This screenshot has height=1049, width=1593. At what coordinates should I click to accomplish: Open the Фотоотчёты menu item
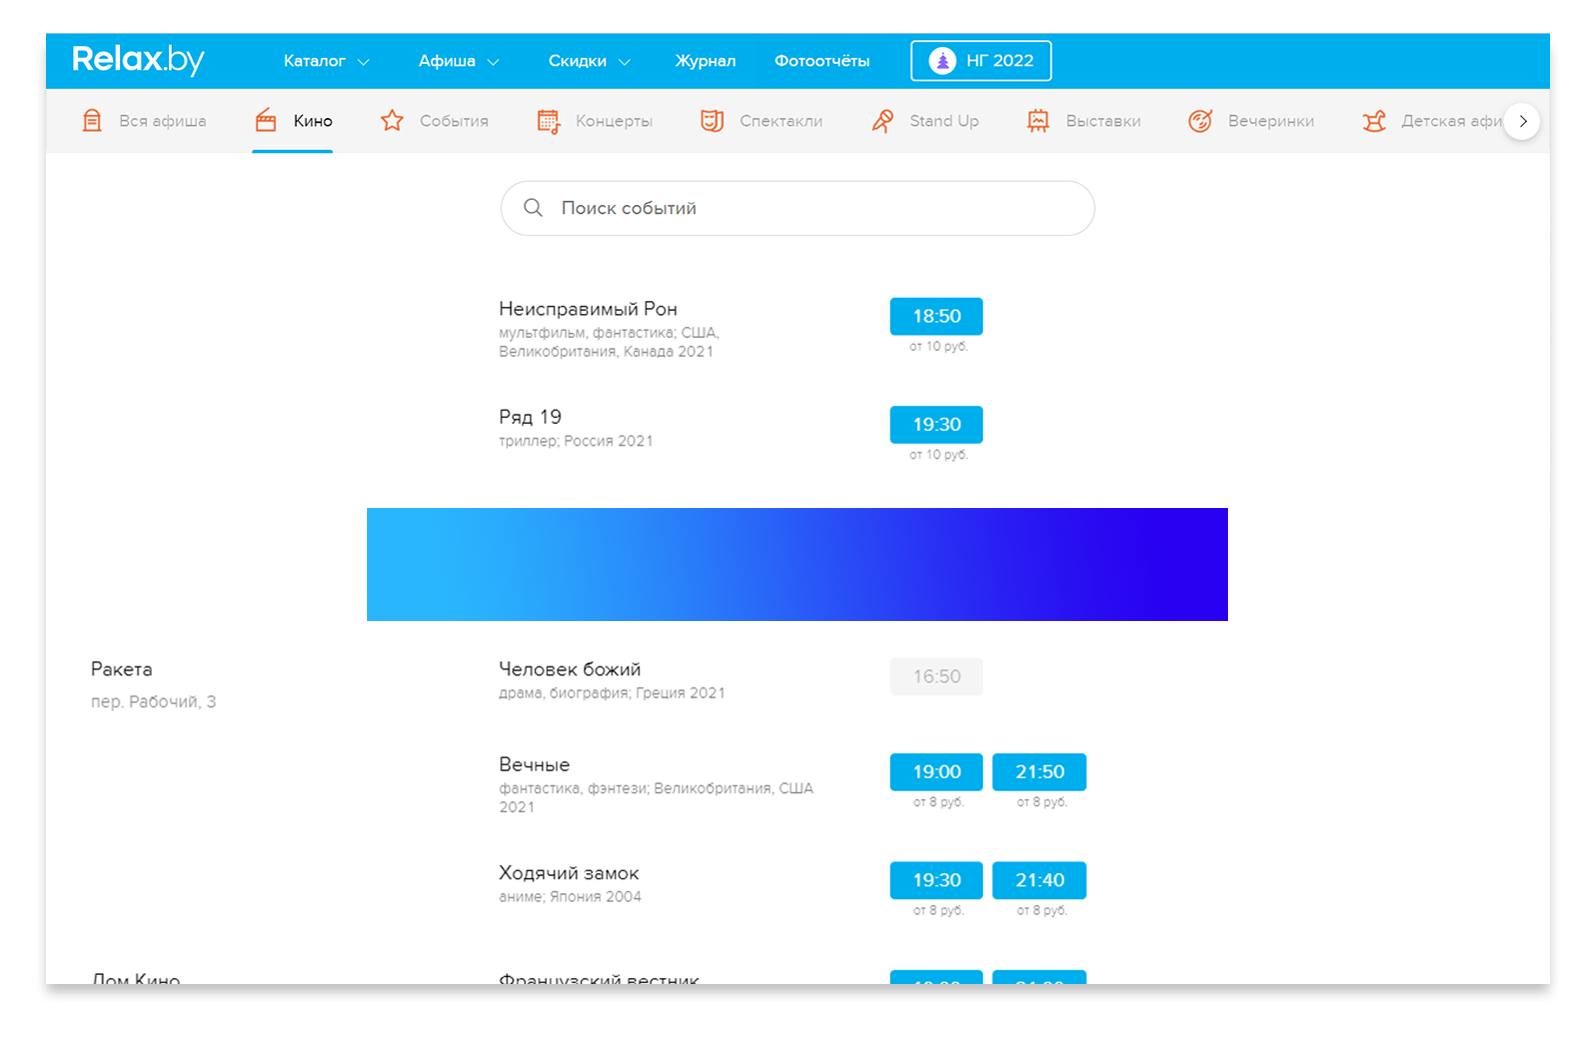point(822,61)
